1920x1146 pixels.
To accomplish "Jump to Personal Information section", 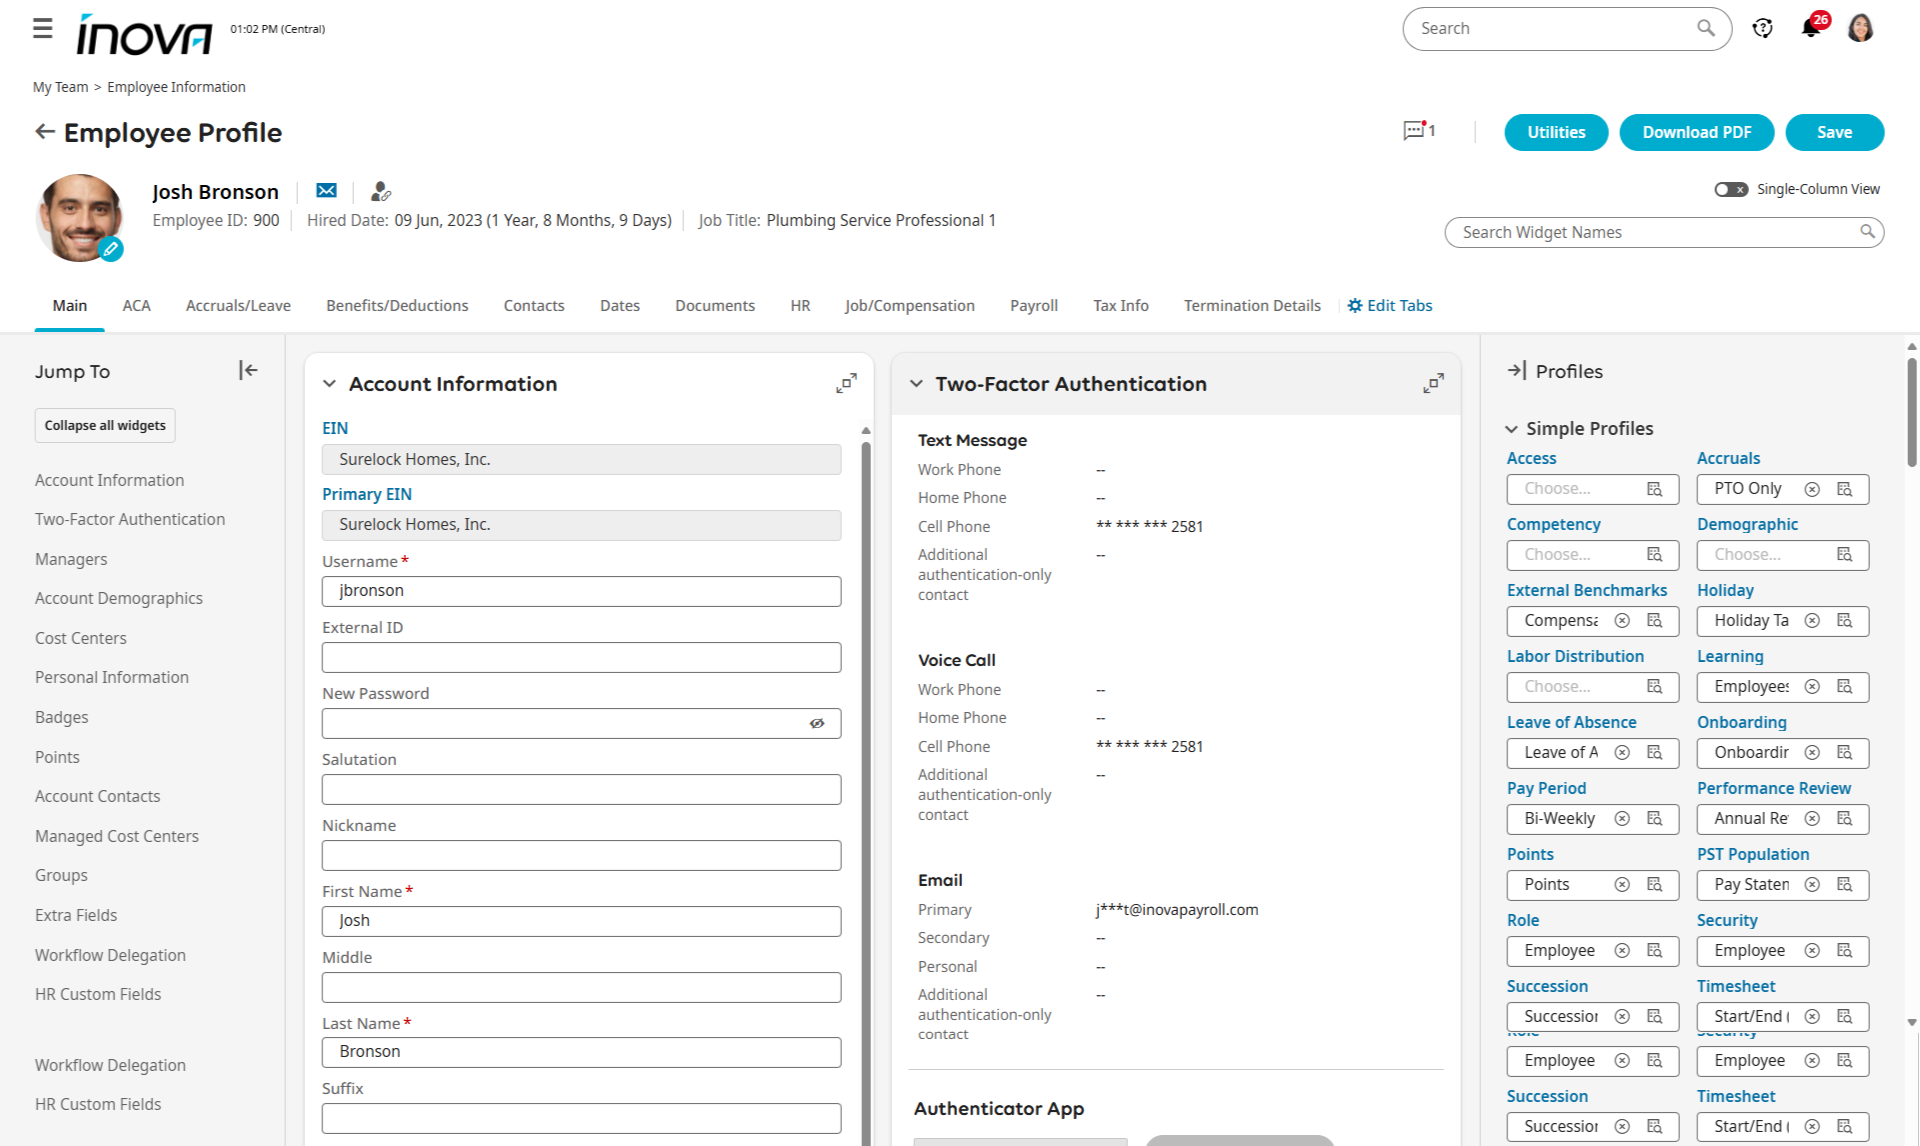I will (112, 677).
